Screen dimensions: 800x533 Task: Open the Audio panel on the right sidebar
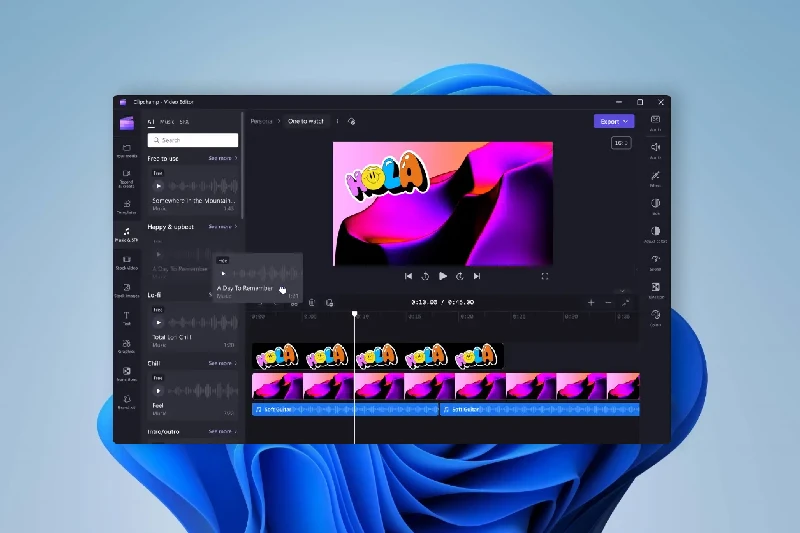coord(656,150)
